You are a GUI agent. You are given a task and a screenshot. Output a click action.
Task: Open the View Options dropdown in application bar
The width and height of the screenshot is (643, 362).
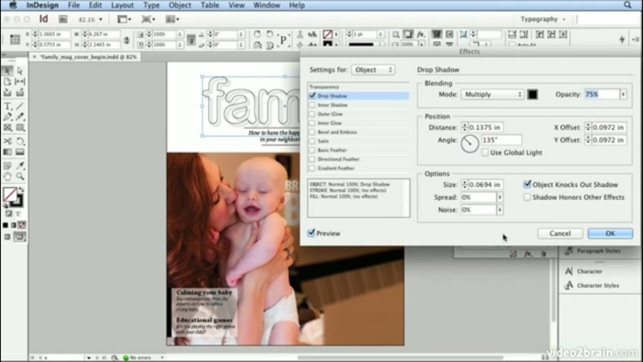(x=124, y=19)
